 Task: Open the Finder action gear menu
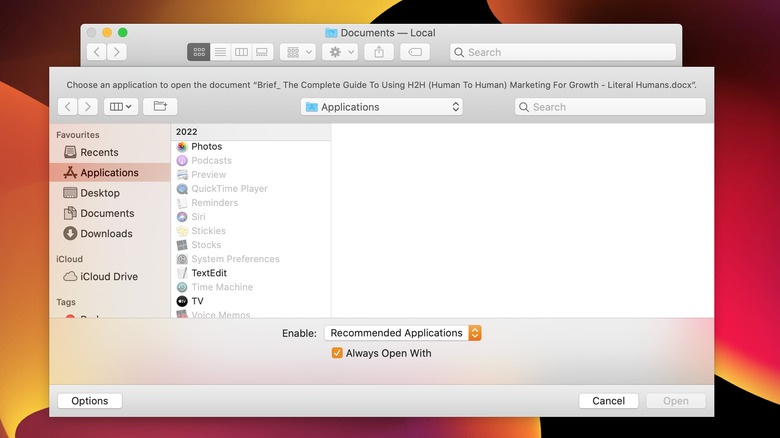339,52
